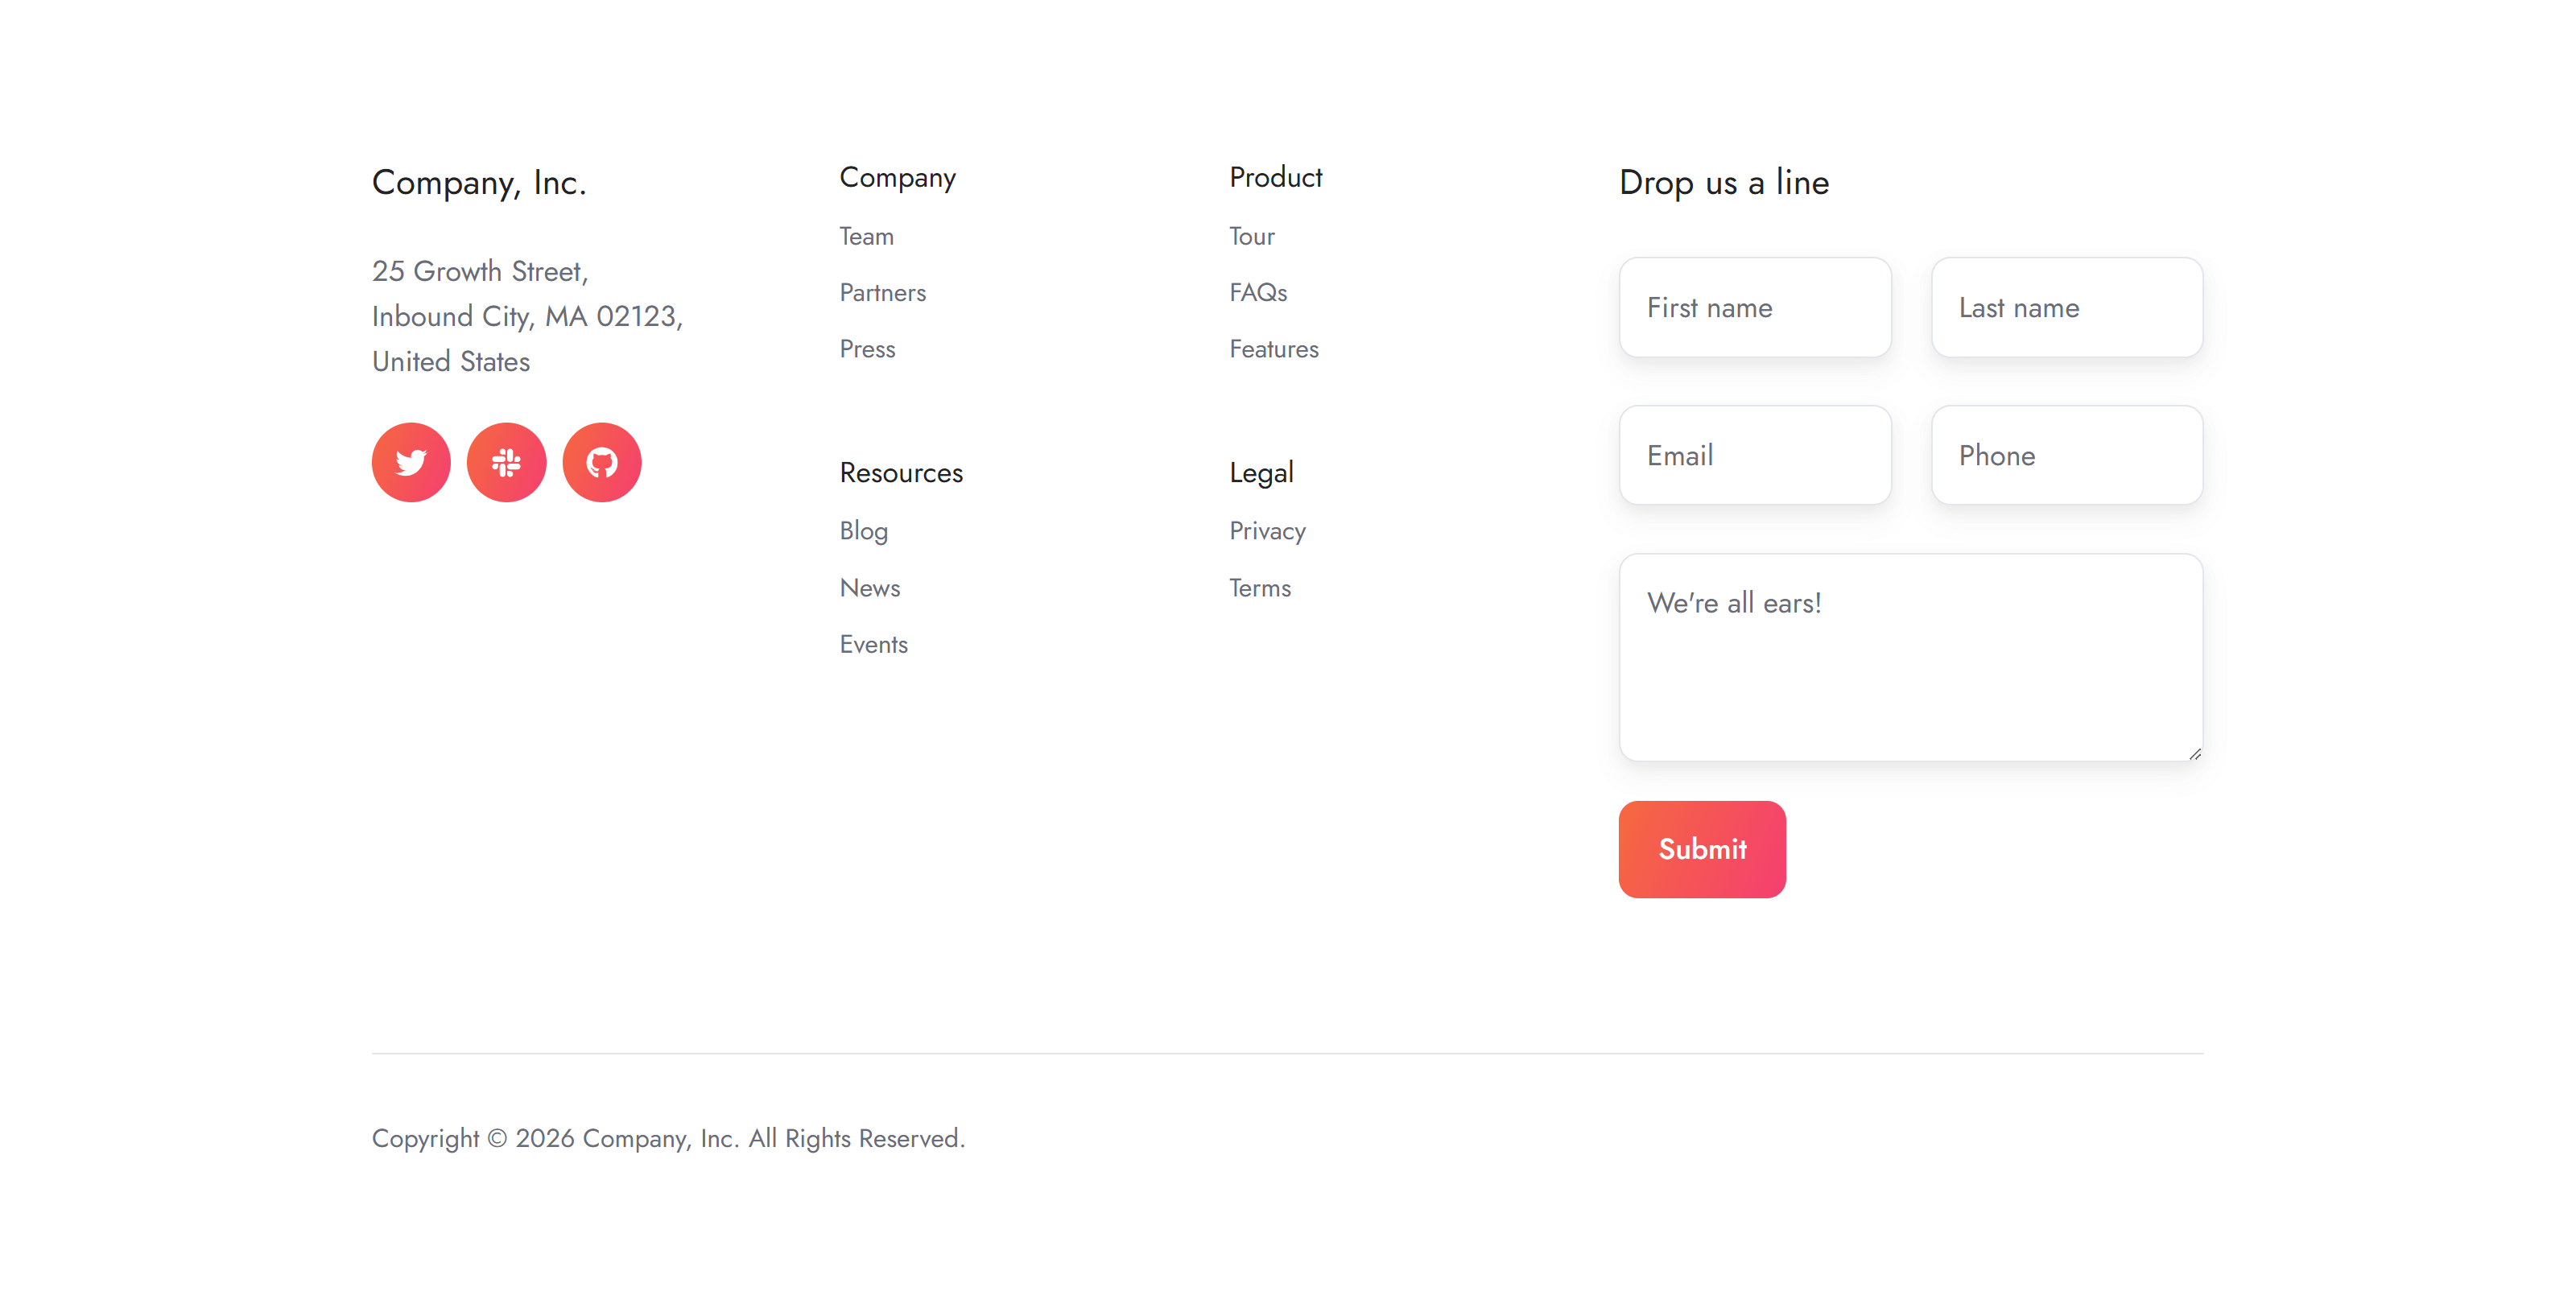Screen dimensions: 2576x1312
Task: Focus the Phone input field
Action: point(2066,456)
